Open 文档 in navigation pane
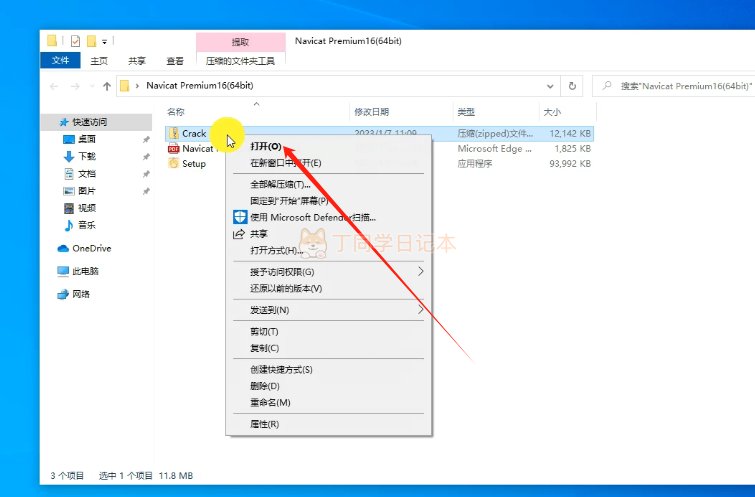The image size is (755, 497). (87, 173)
